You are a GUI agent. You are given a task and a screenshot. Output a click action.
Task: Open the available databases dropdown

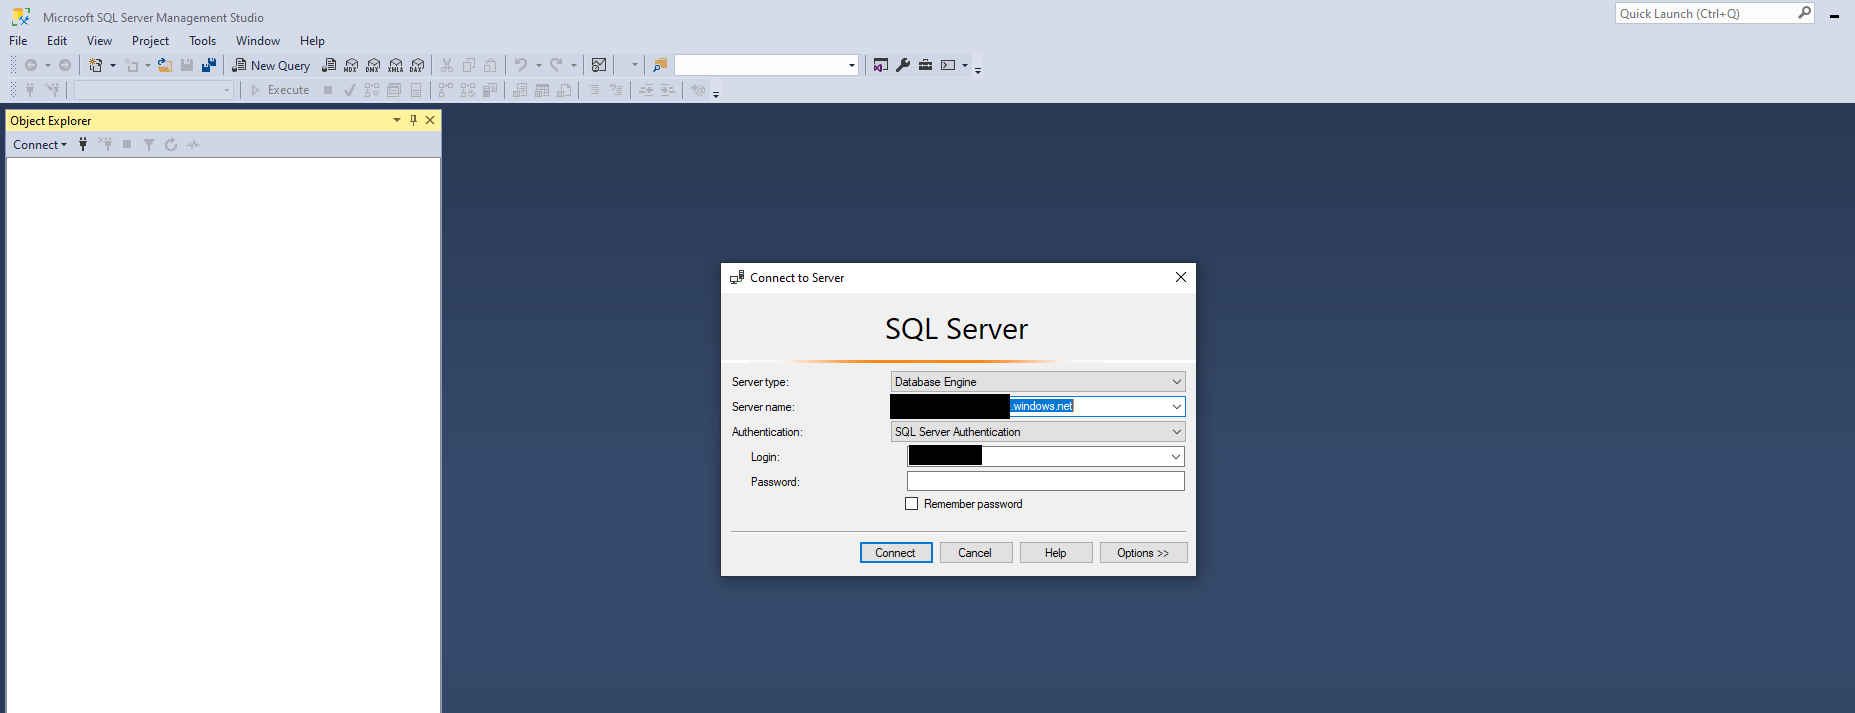pyautogui.click(x=227, y=90)
